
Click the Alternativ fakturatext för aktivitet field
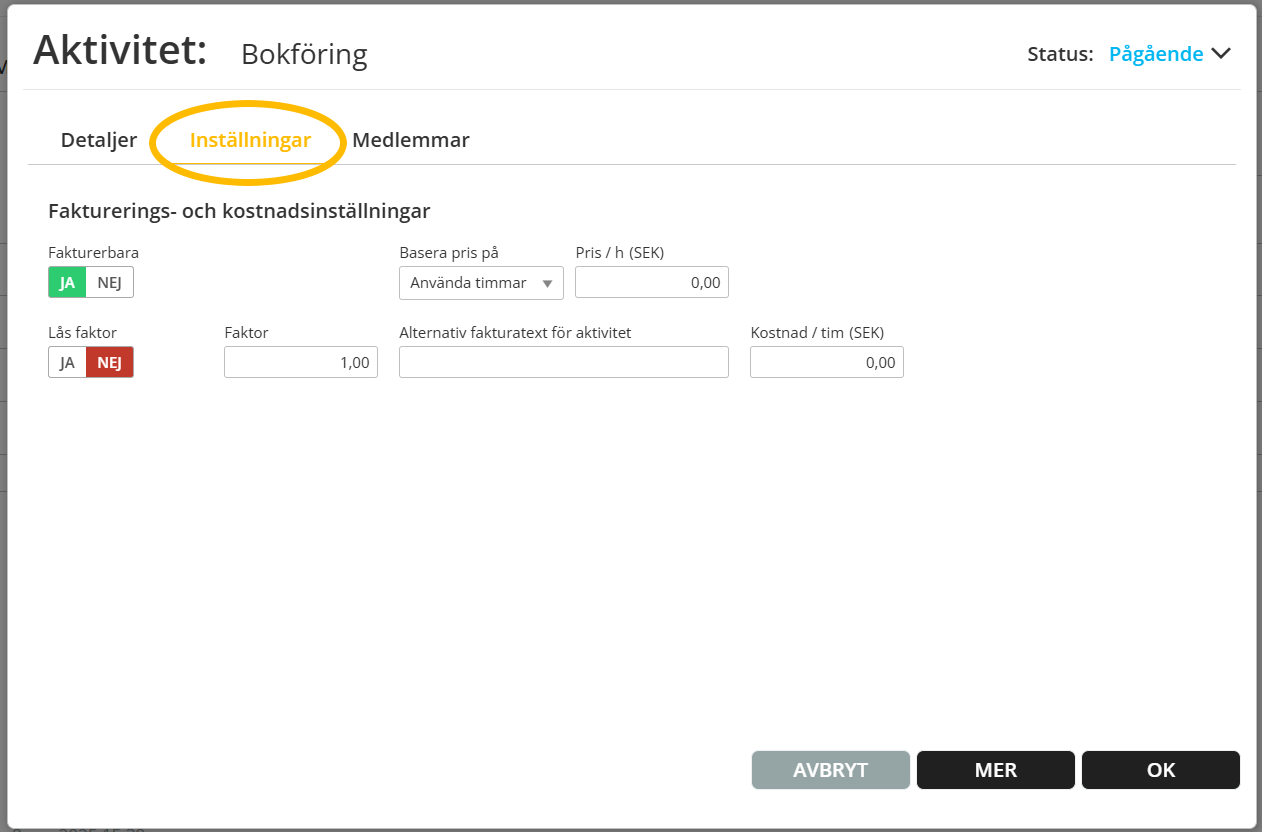coord(563,362)
